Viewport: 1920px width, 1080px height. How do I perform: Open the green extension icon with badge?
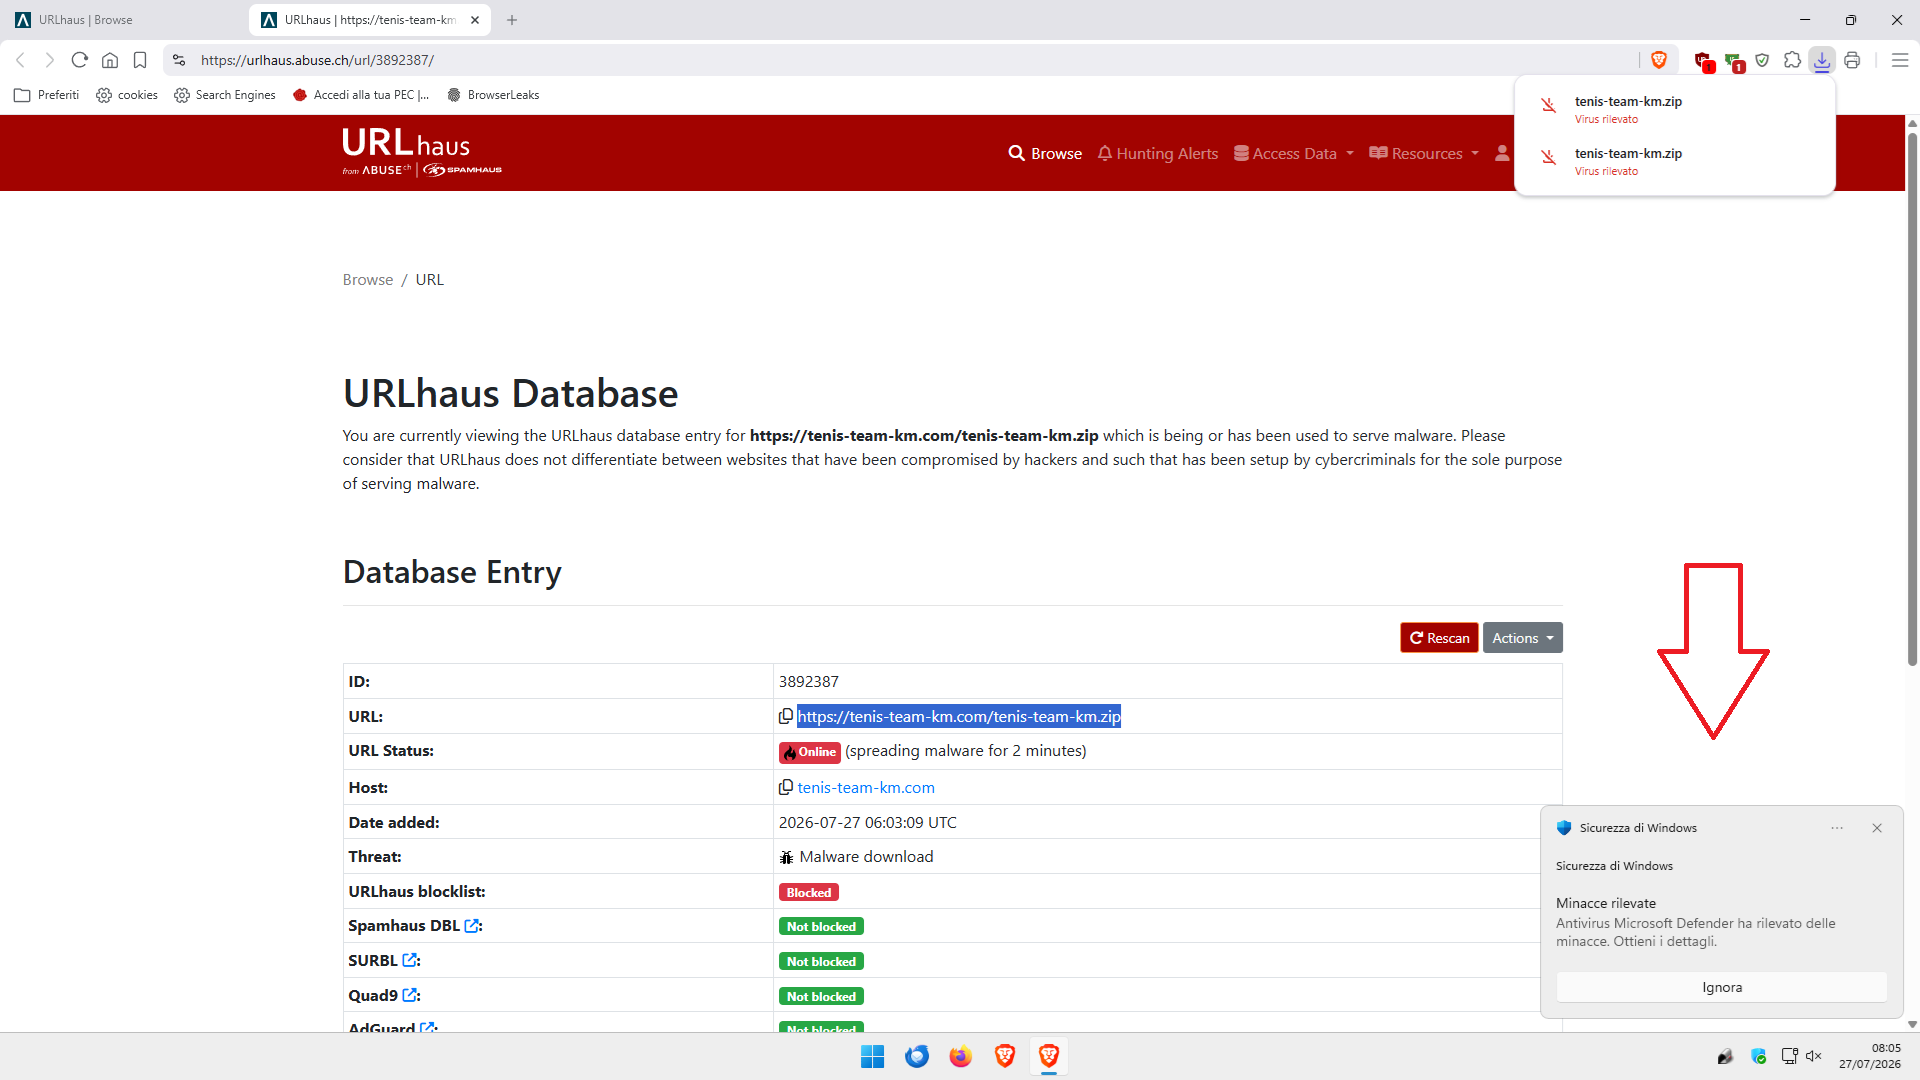click(1734, 61)
